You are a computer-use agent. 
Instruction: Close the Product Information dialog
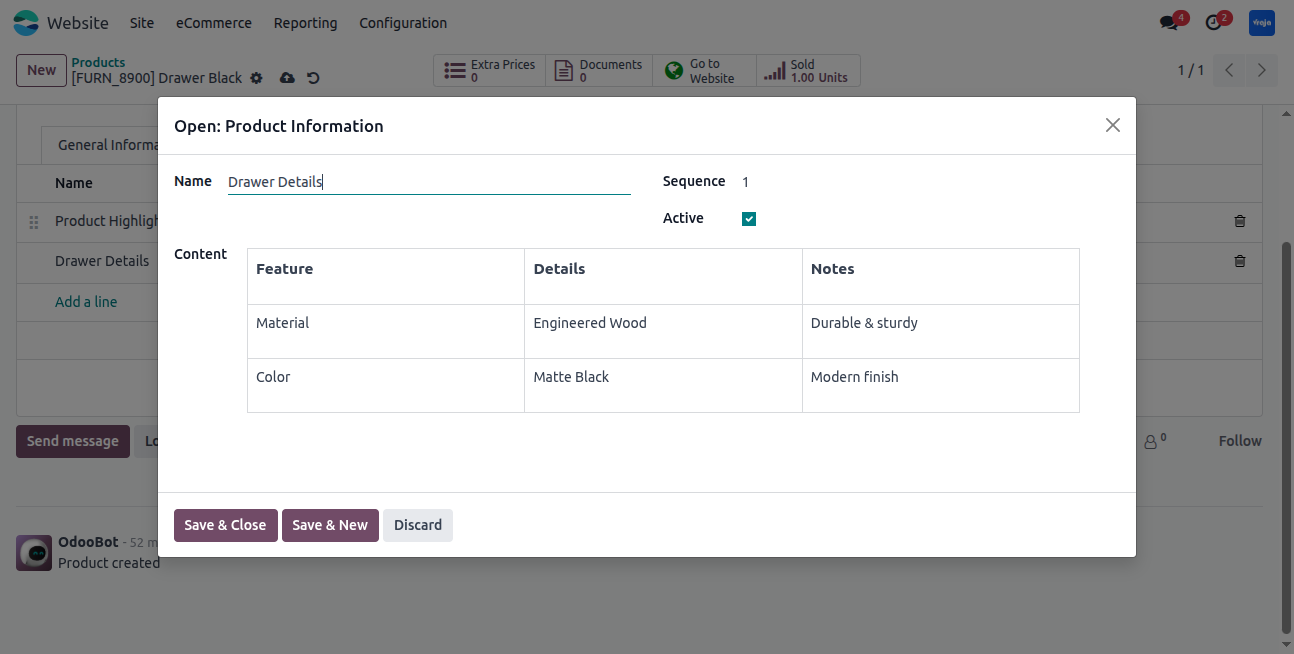pyautogui.click(x=1112, y=125)
